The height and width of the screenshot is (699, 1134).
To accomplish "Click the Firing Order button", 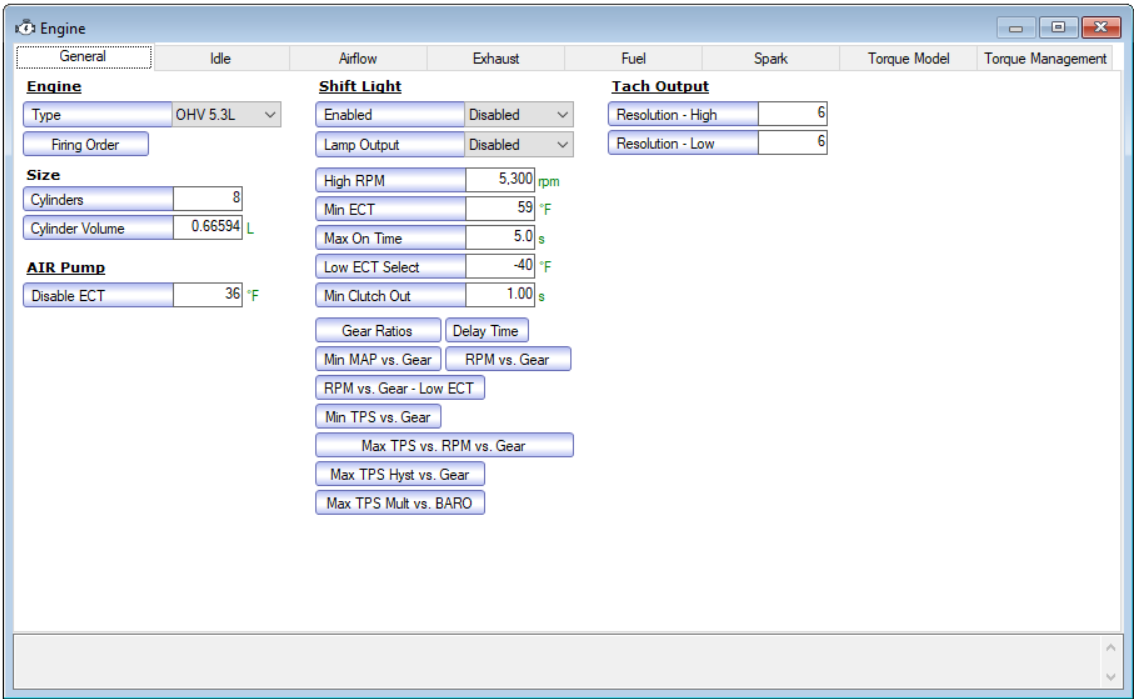I will pyautogui.click(x=86, y=145).
